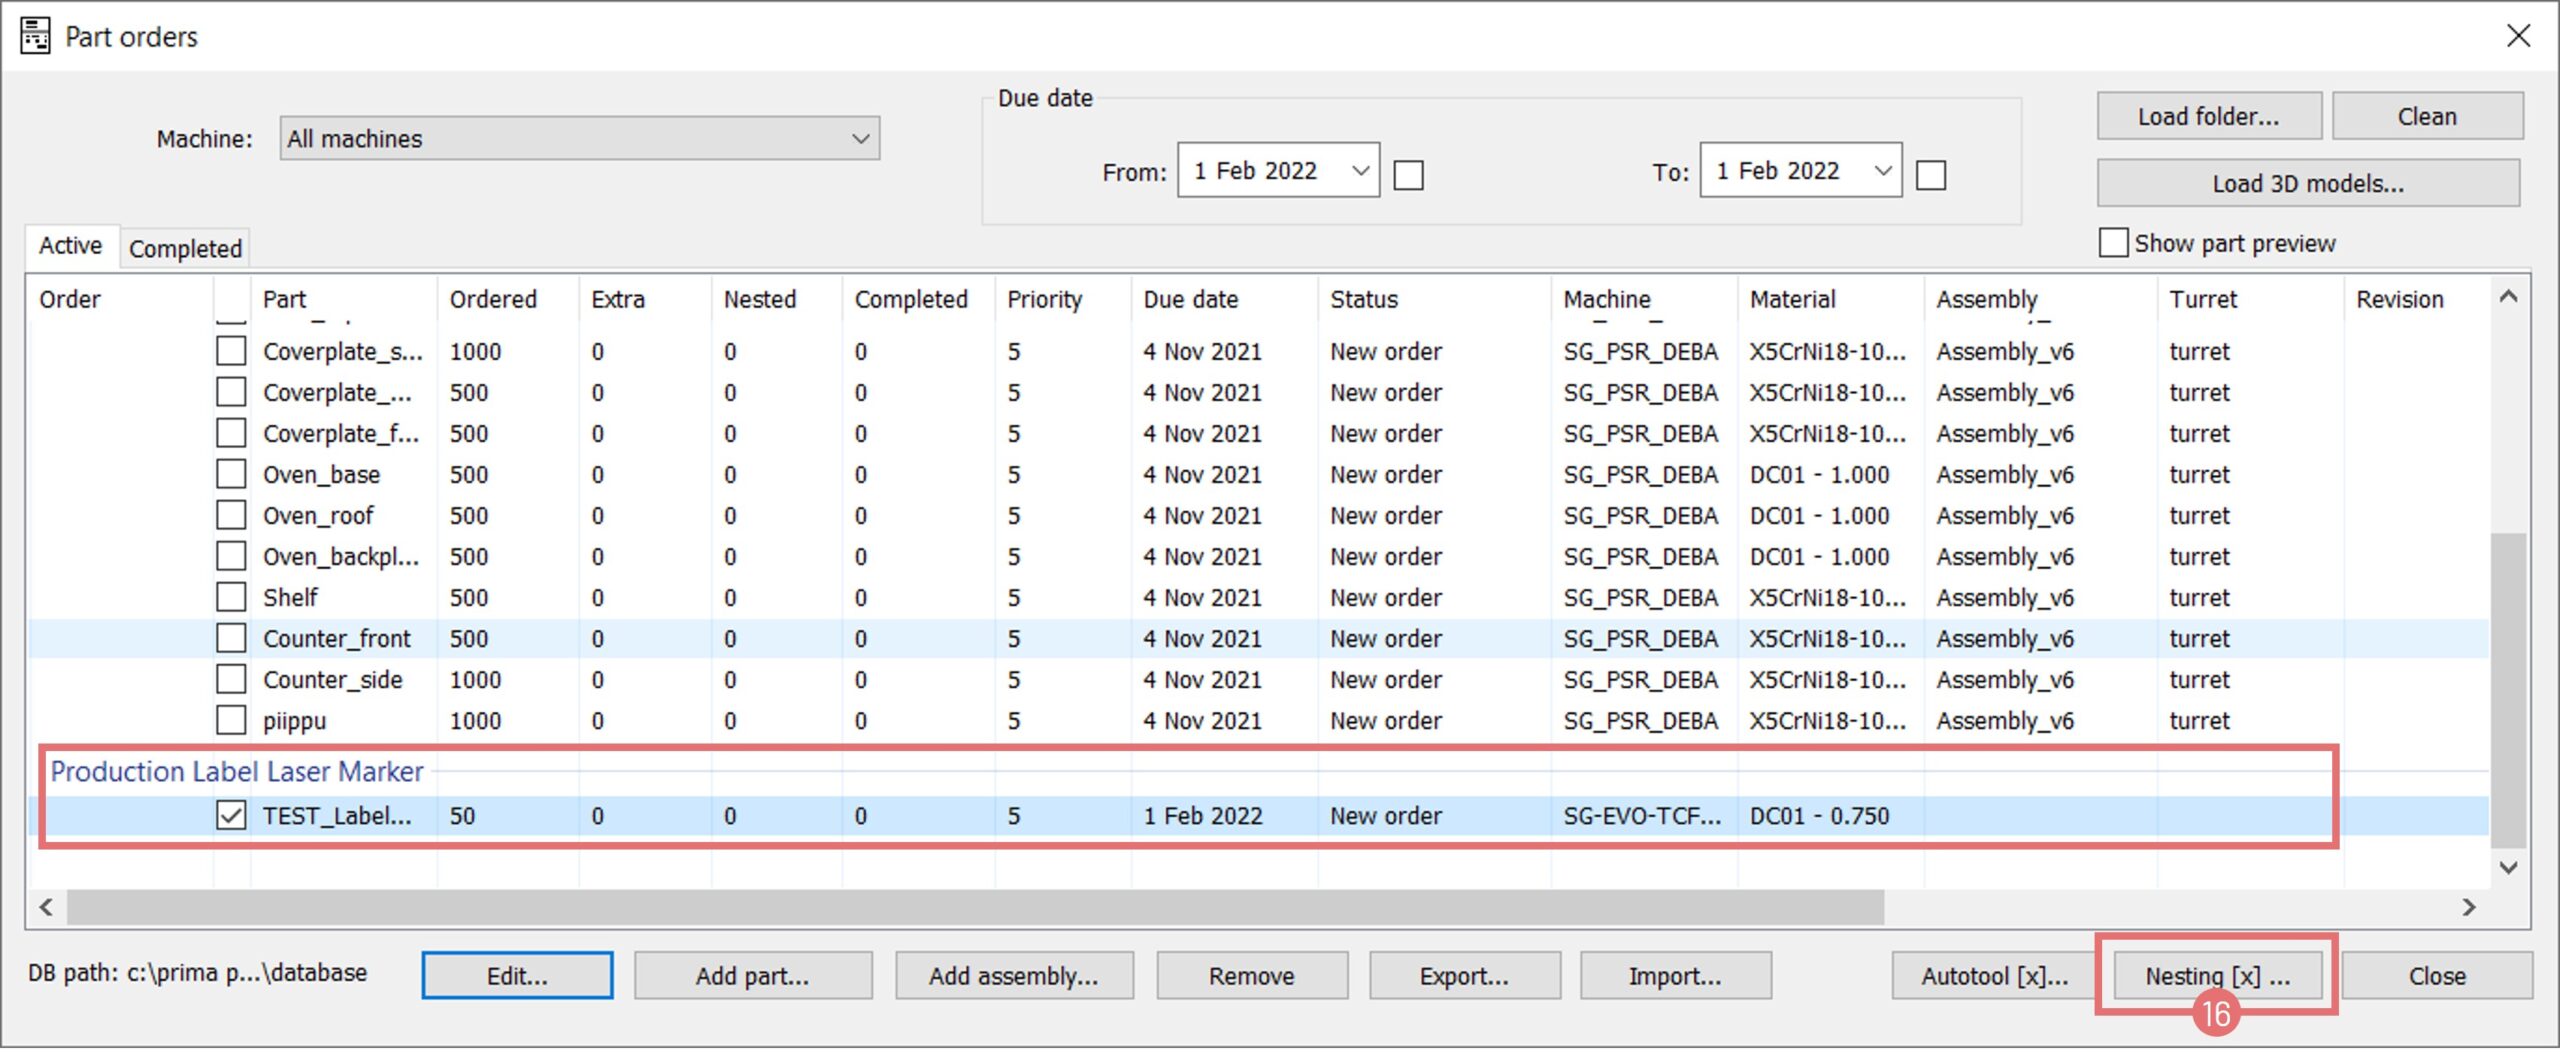
Task: Sort by the Due date column header
Action: coord(1190,299)
